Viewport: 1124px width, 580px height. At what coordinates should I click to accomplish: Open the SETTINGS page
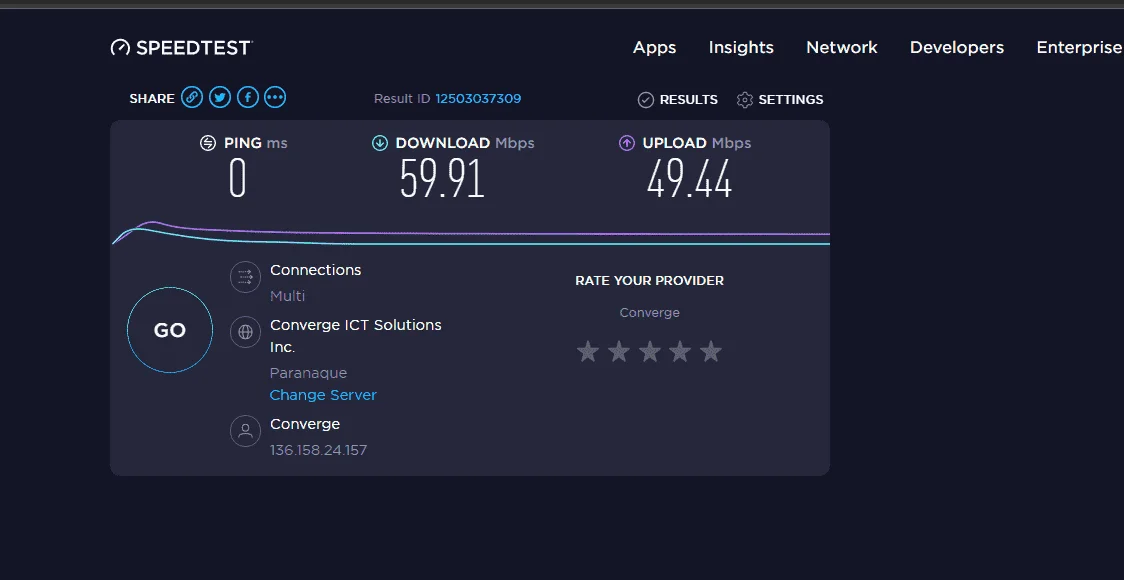coord(791,100)
